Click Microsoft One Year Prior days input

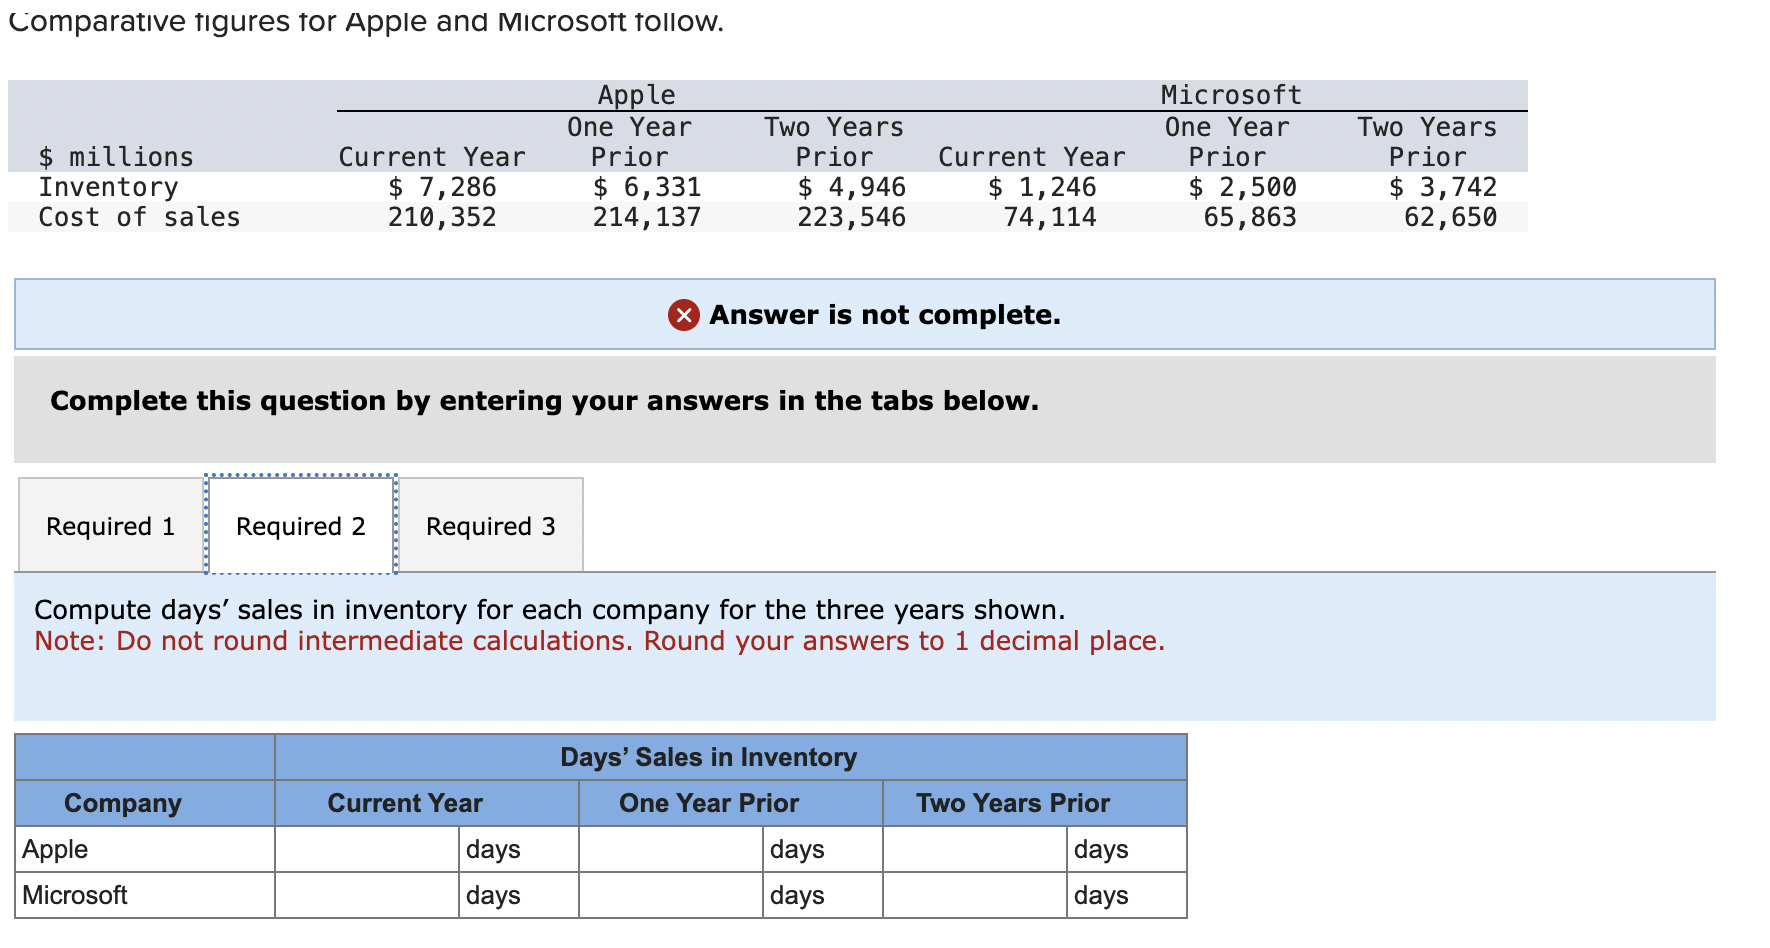pyautogui.click(x=671, y=895)
